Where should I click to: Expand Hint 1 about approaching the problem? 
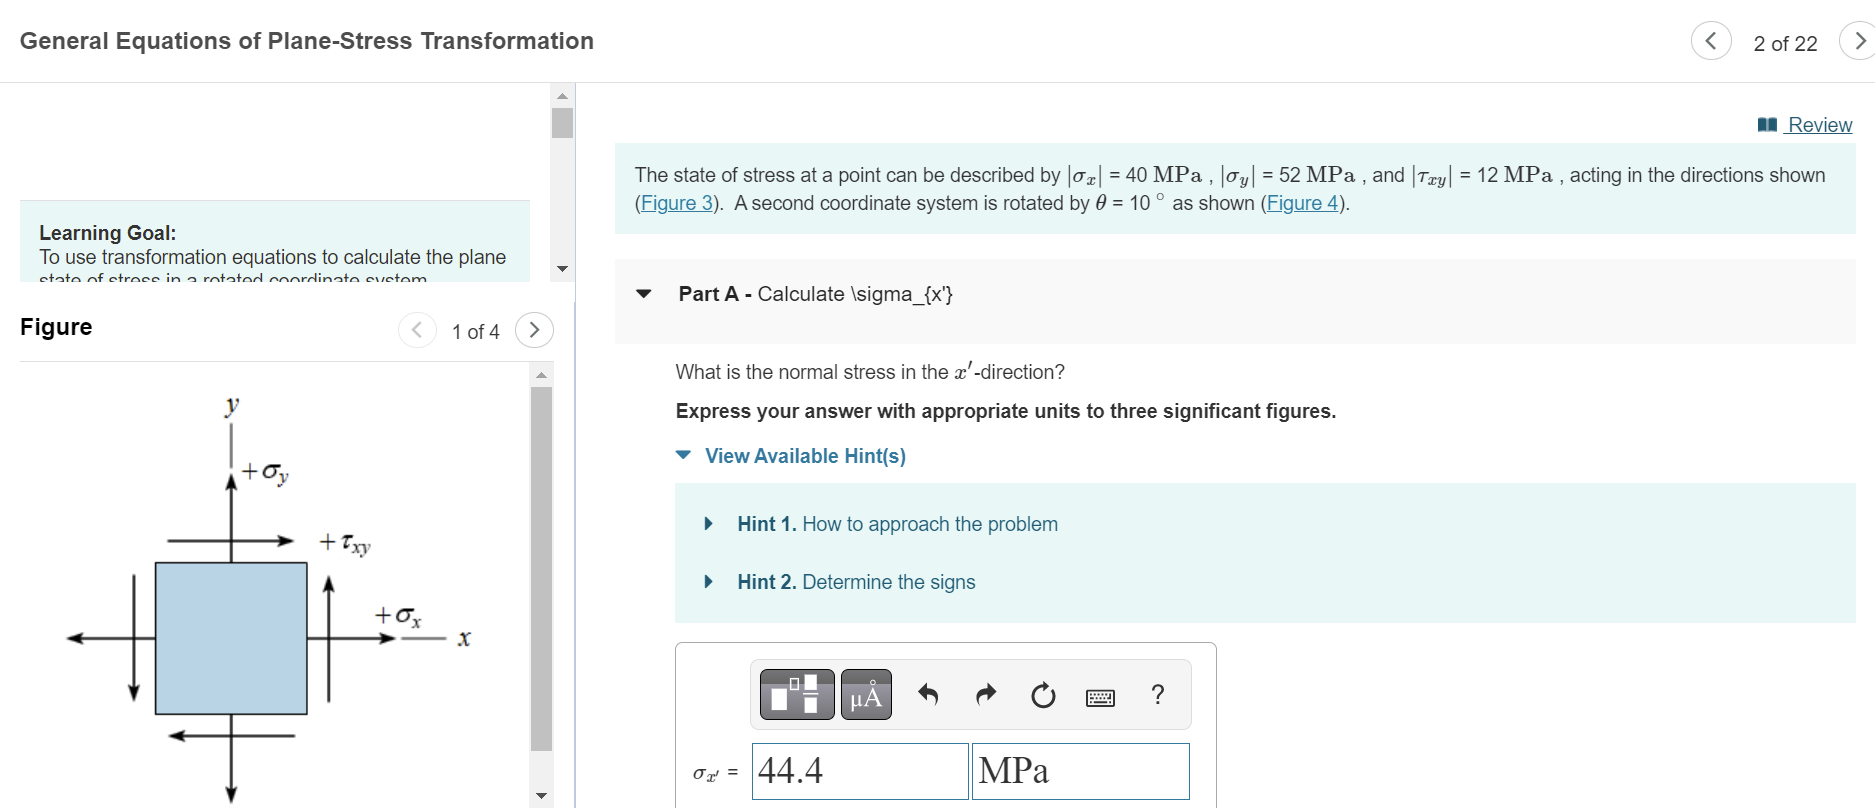[707, 523]
